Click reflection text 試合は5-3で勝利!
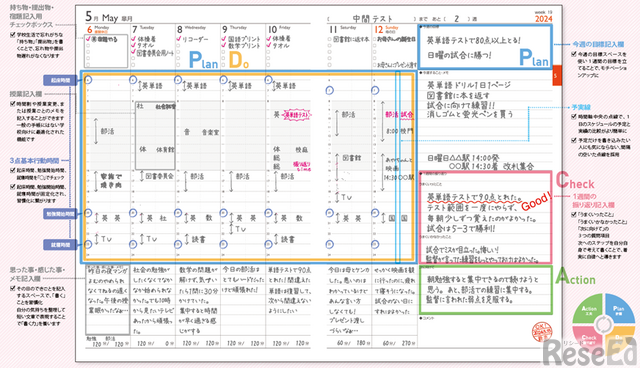The image size is (640, 368). point(460,228)
